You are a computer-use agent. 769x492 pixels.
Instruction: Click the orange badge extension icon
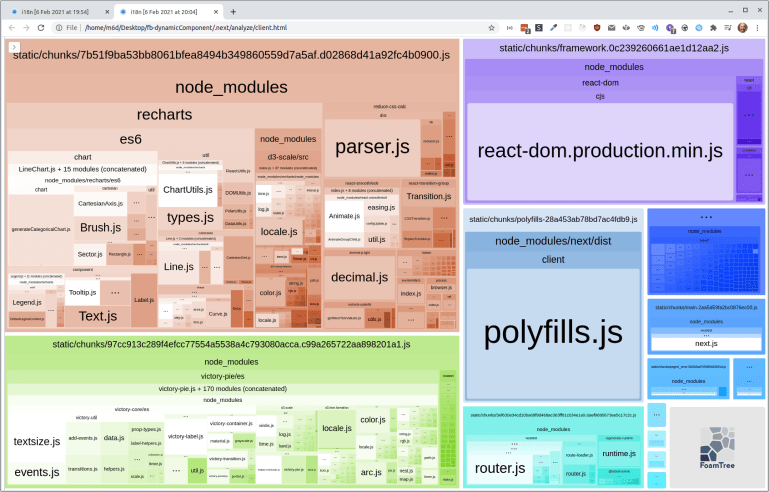click(x=525, y=28)
